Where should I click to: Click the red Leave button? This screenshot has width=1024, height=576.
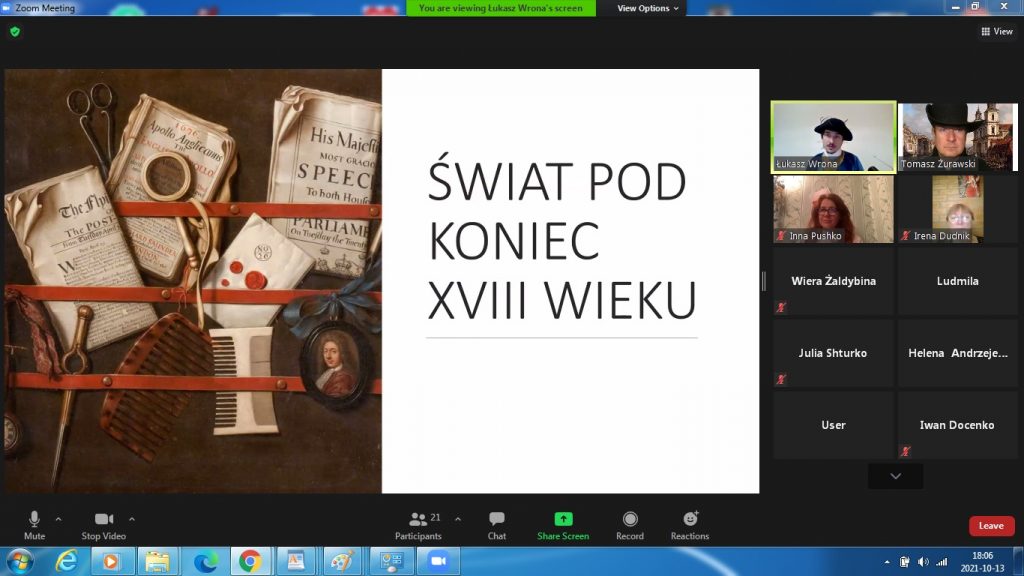point(991,526)
